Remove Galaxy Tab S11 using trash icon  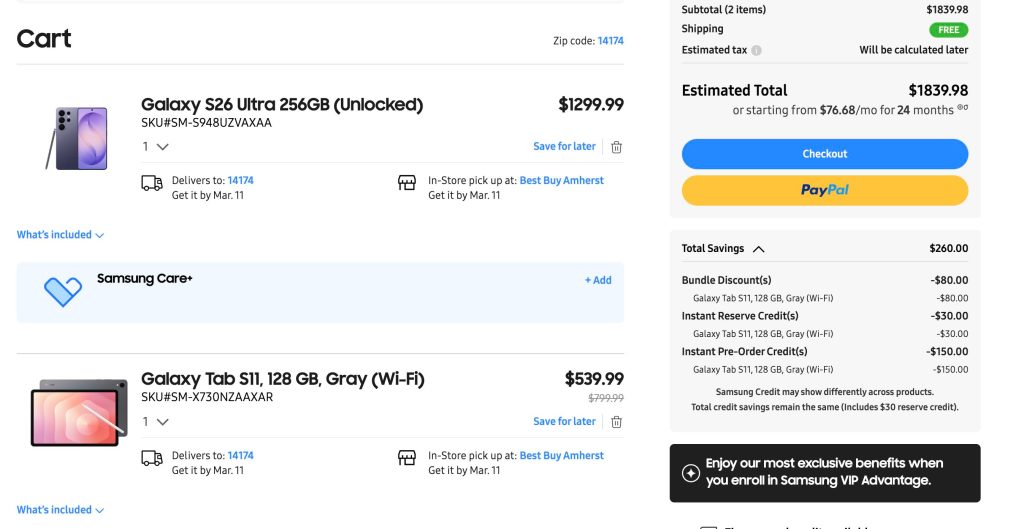point(616,422)
